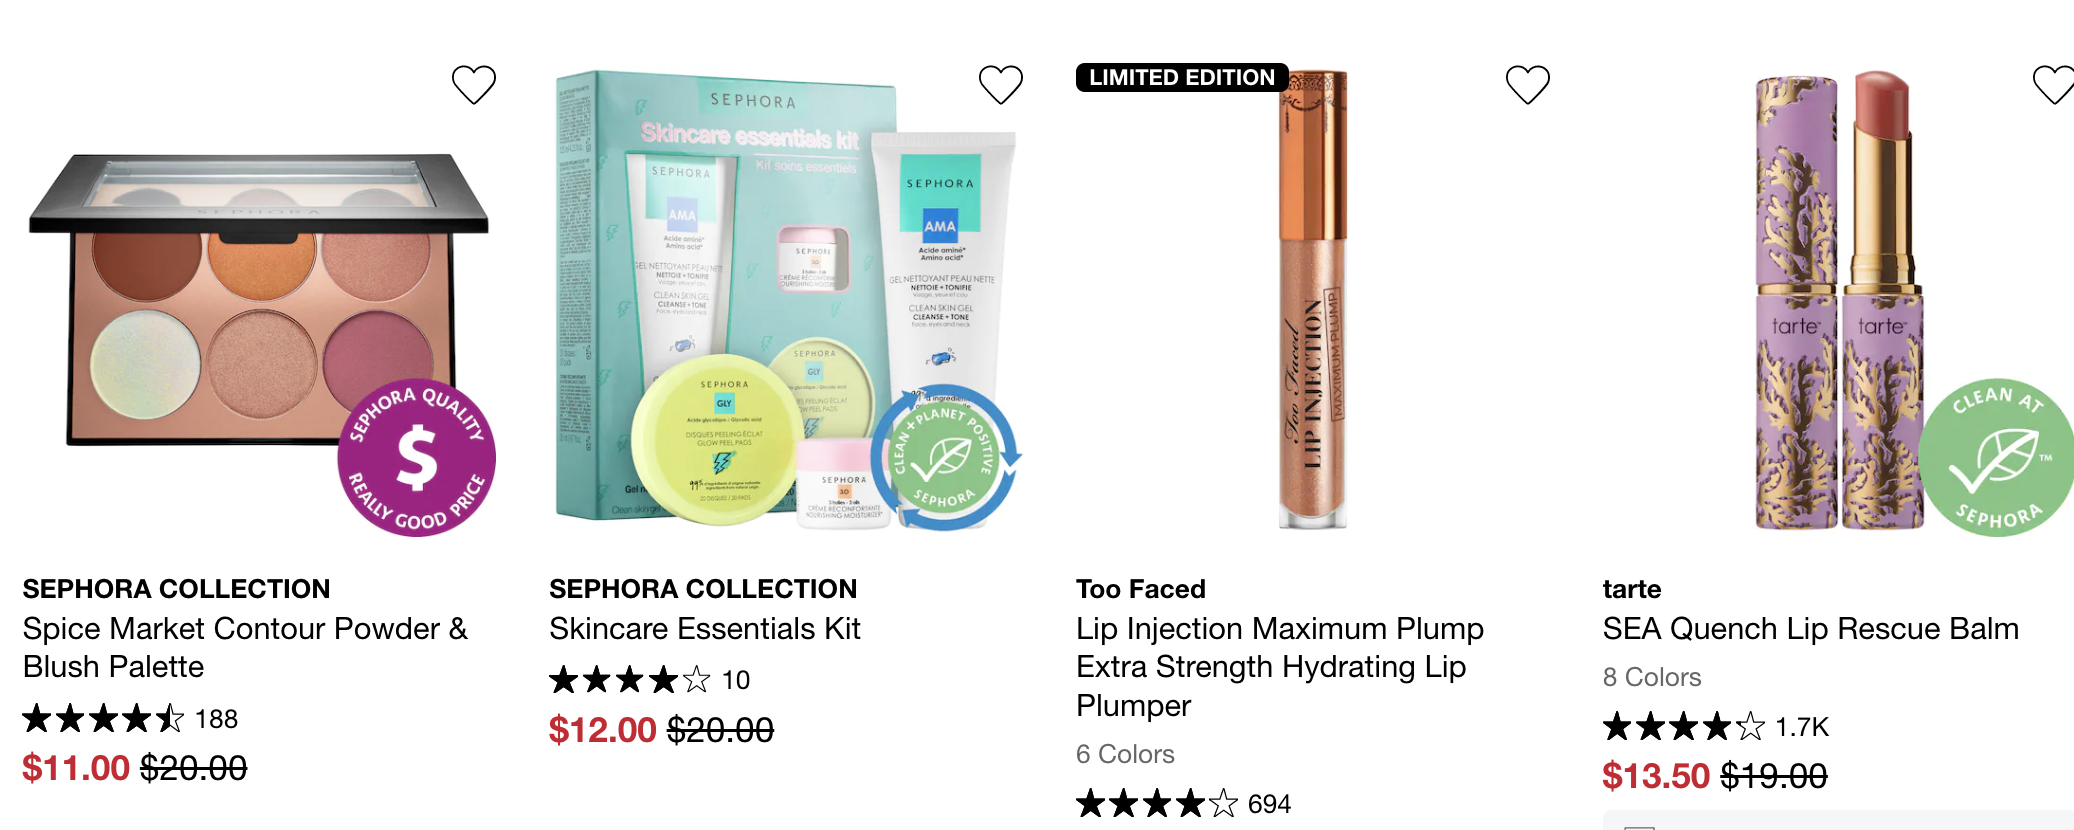Click the Limited Edition label
Image resolution: width=2074 pixels, height=830 pixels.
pos(1182,77)
